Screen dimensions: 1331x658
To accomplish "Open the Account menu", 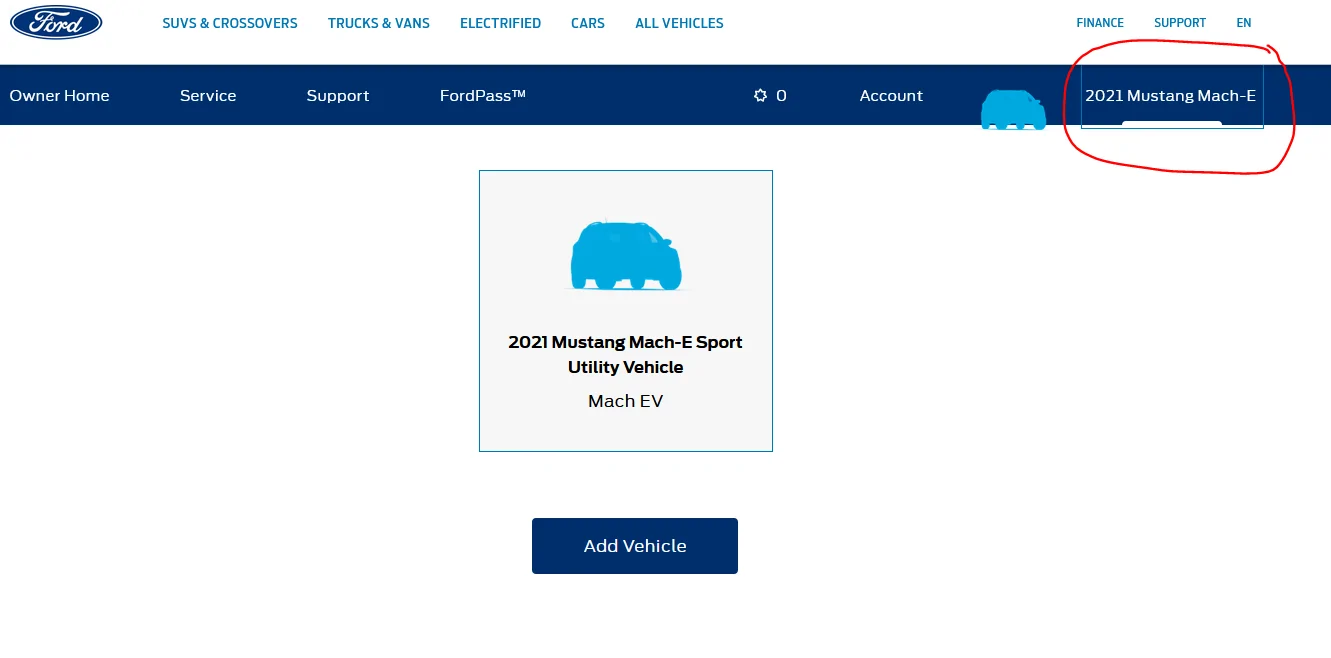I will (x=891, y=96).
